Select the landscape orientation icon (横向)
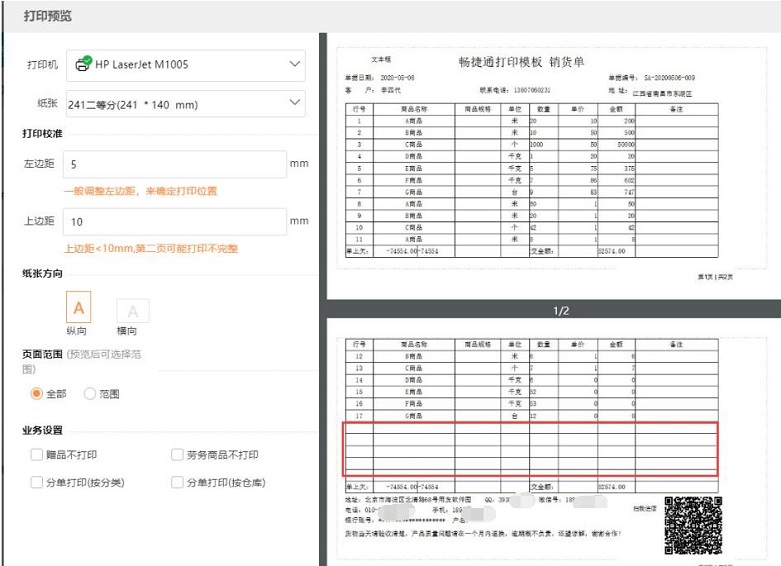This screenshot has width=781, height=566. click(132, 311)
